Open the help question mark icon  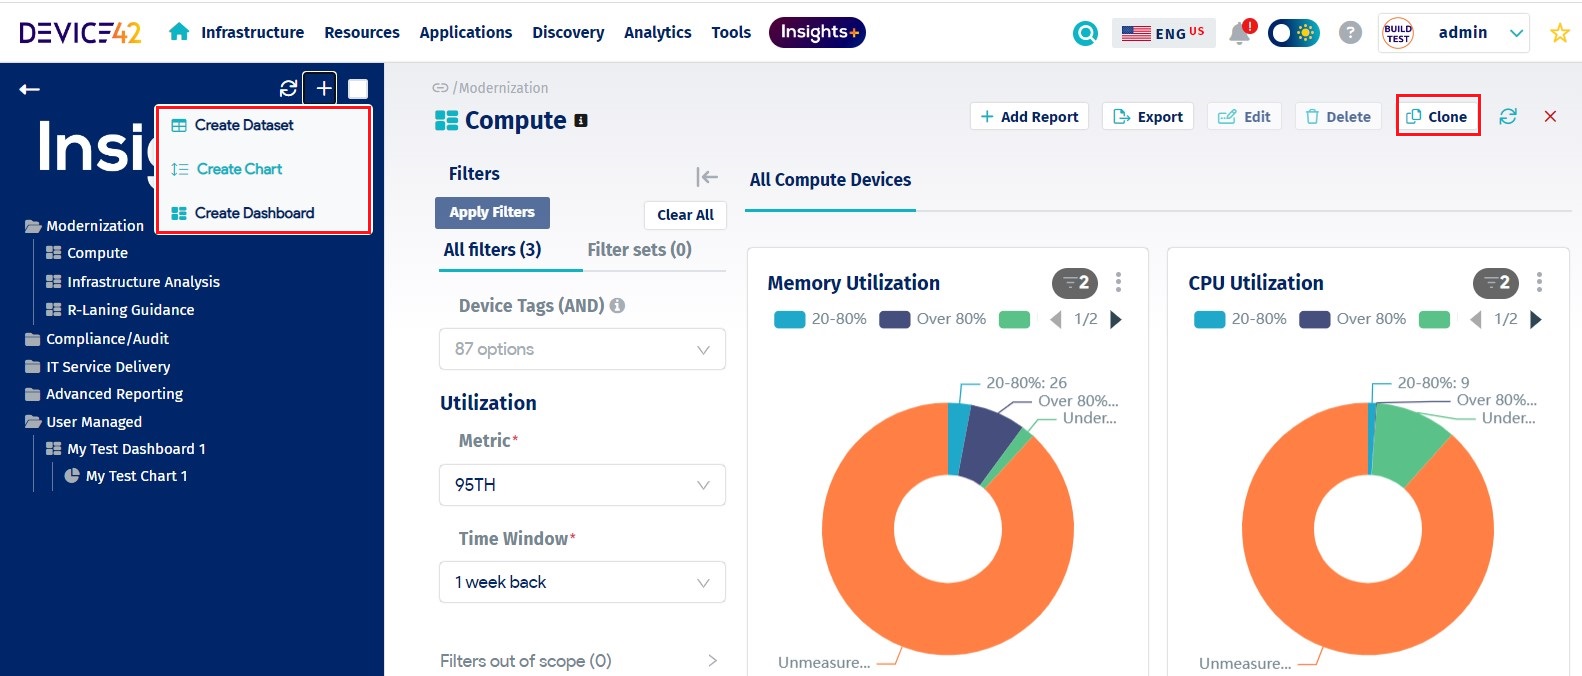(x=1350, y=33)
